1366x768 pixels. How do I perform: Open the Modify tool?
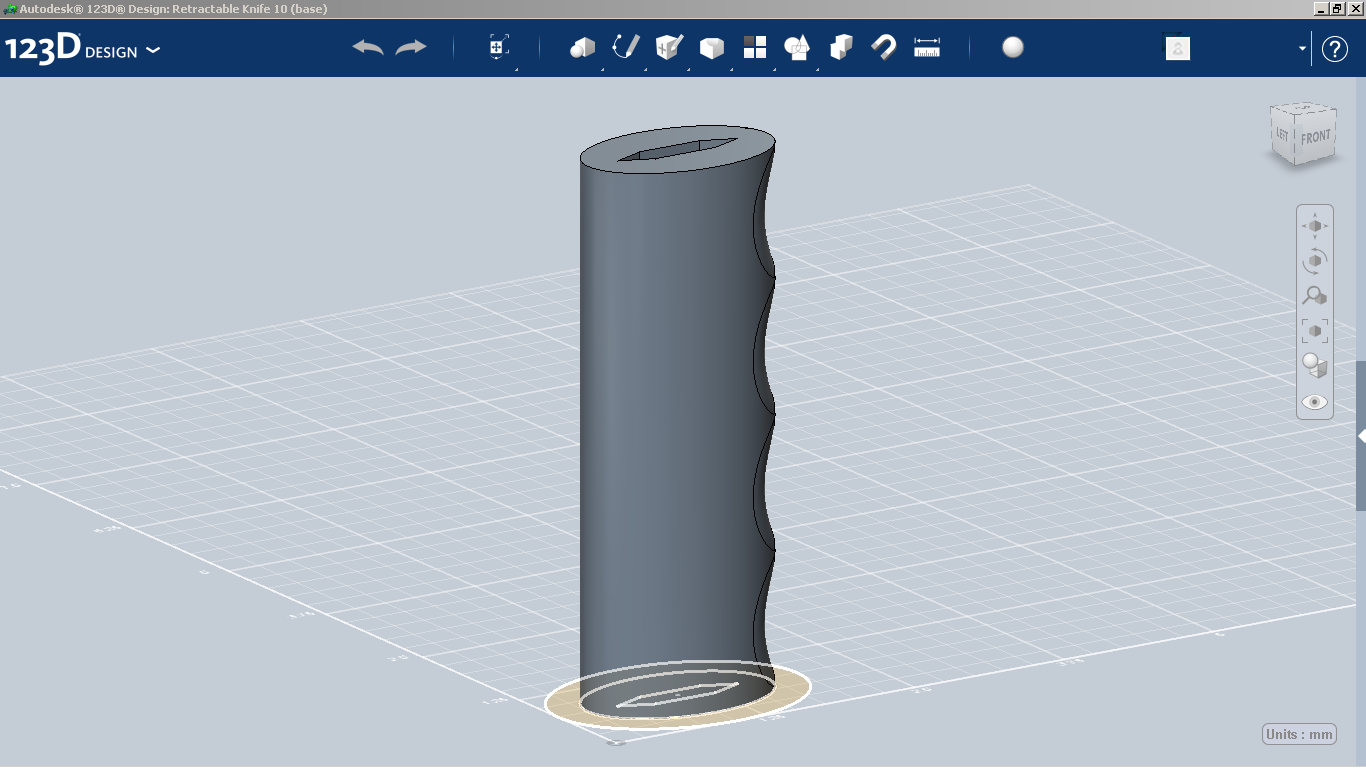(x=711, y=47)
